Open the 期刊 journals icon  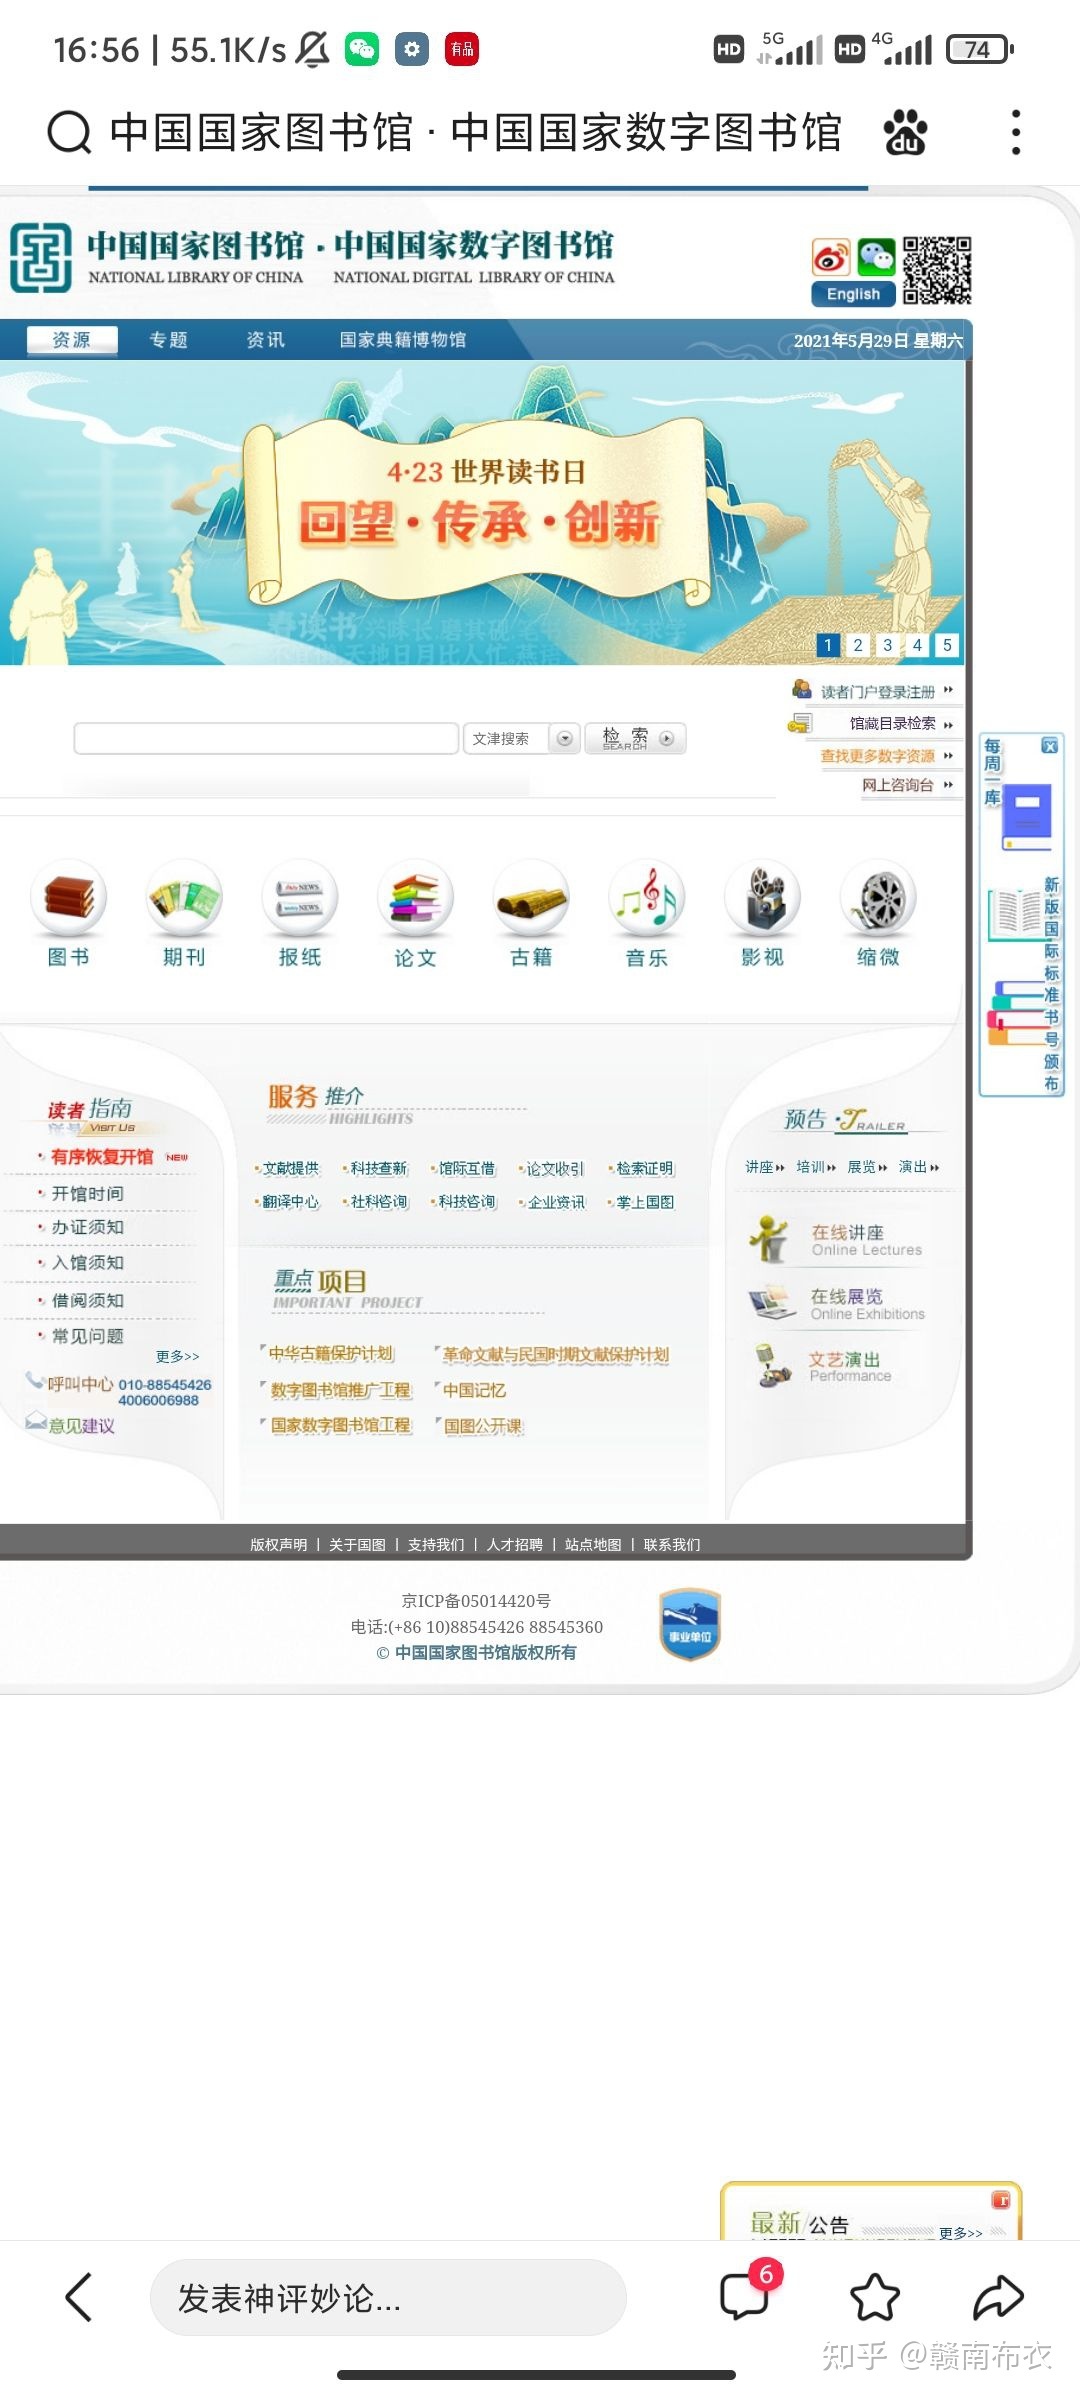point(184,915)
